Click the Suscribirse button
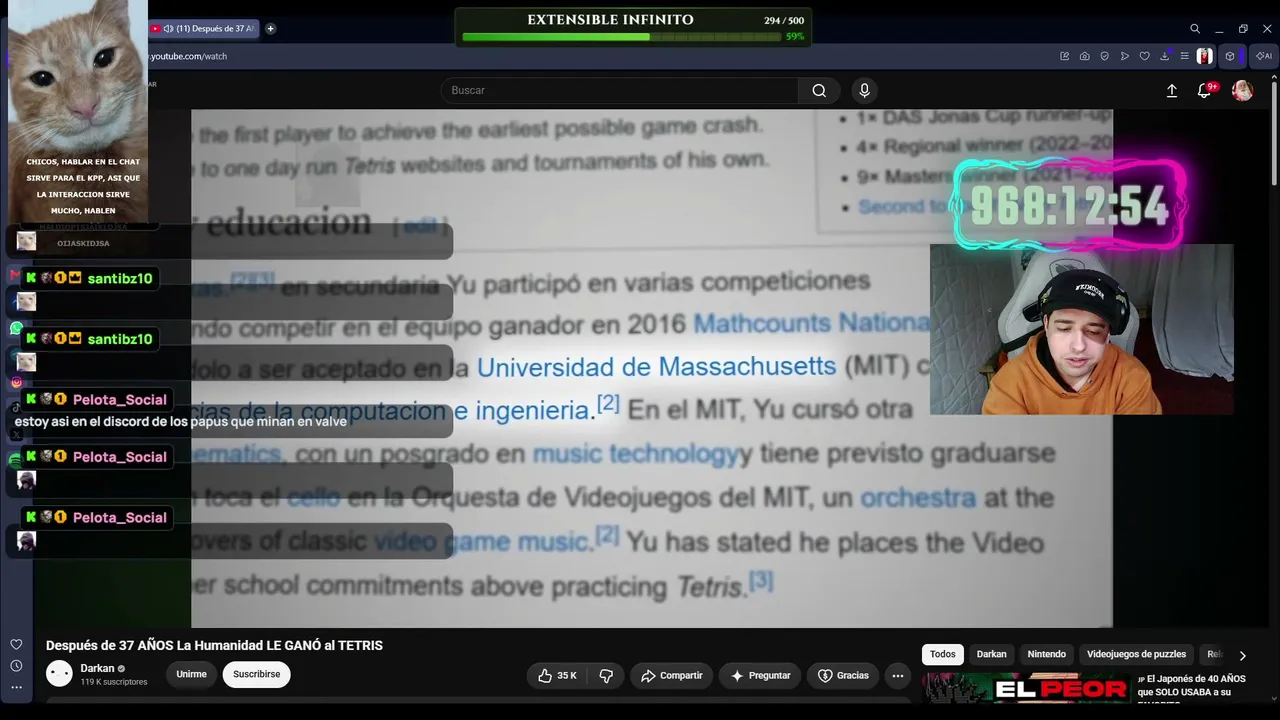This screenshot has width=1280, height=720. coord(257,675)
